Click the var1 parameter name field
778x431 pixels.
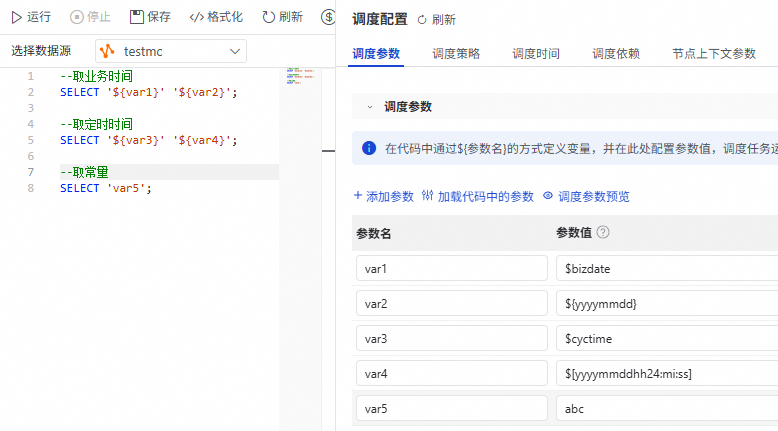452,268
